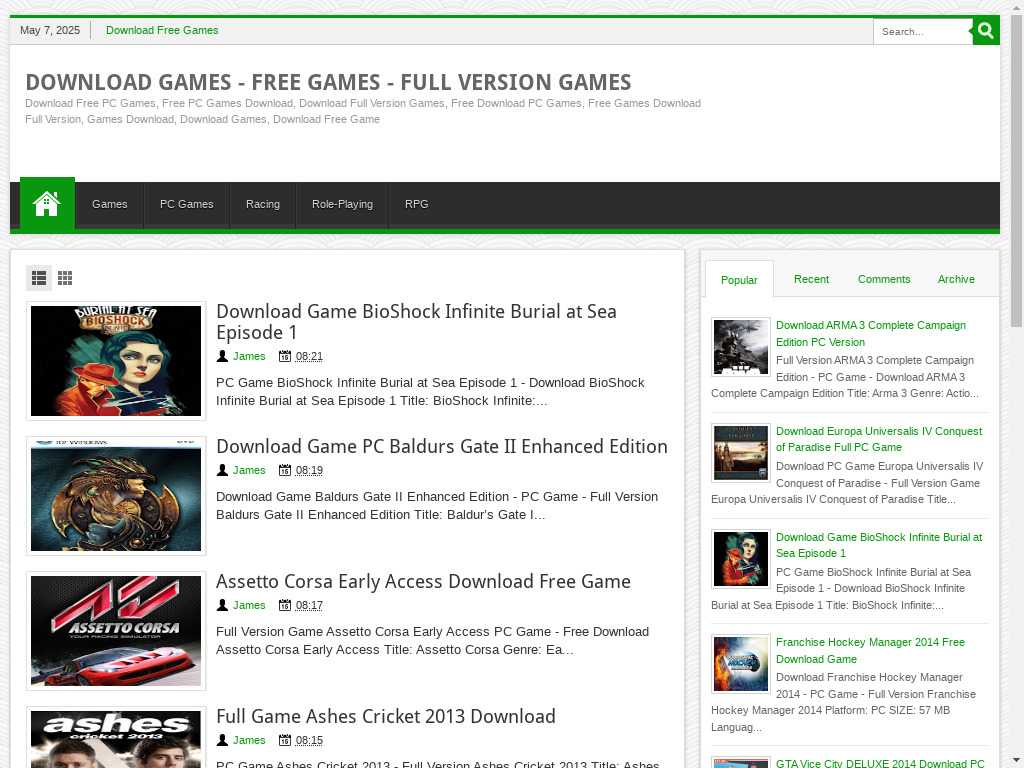Click James author link on Baldurs Gate post
Image resolution: width=1024 pixels, height=768 pixels.
coord(249,470)
